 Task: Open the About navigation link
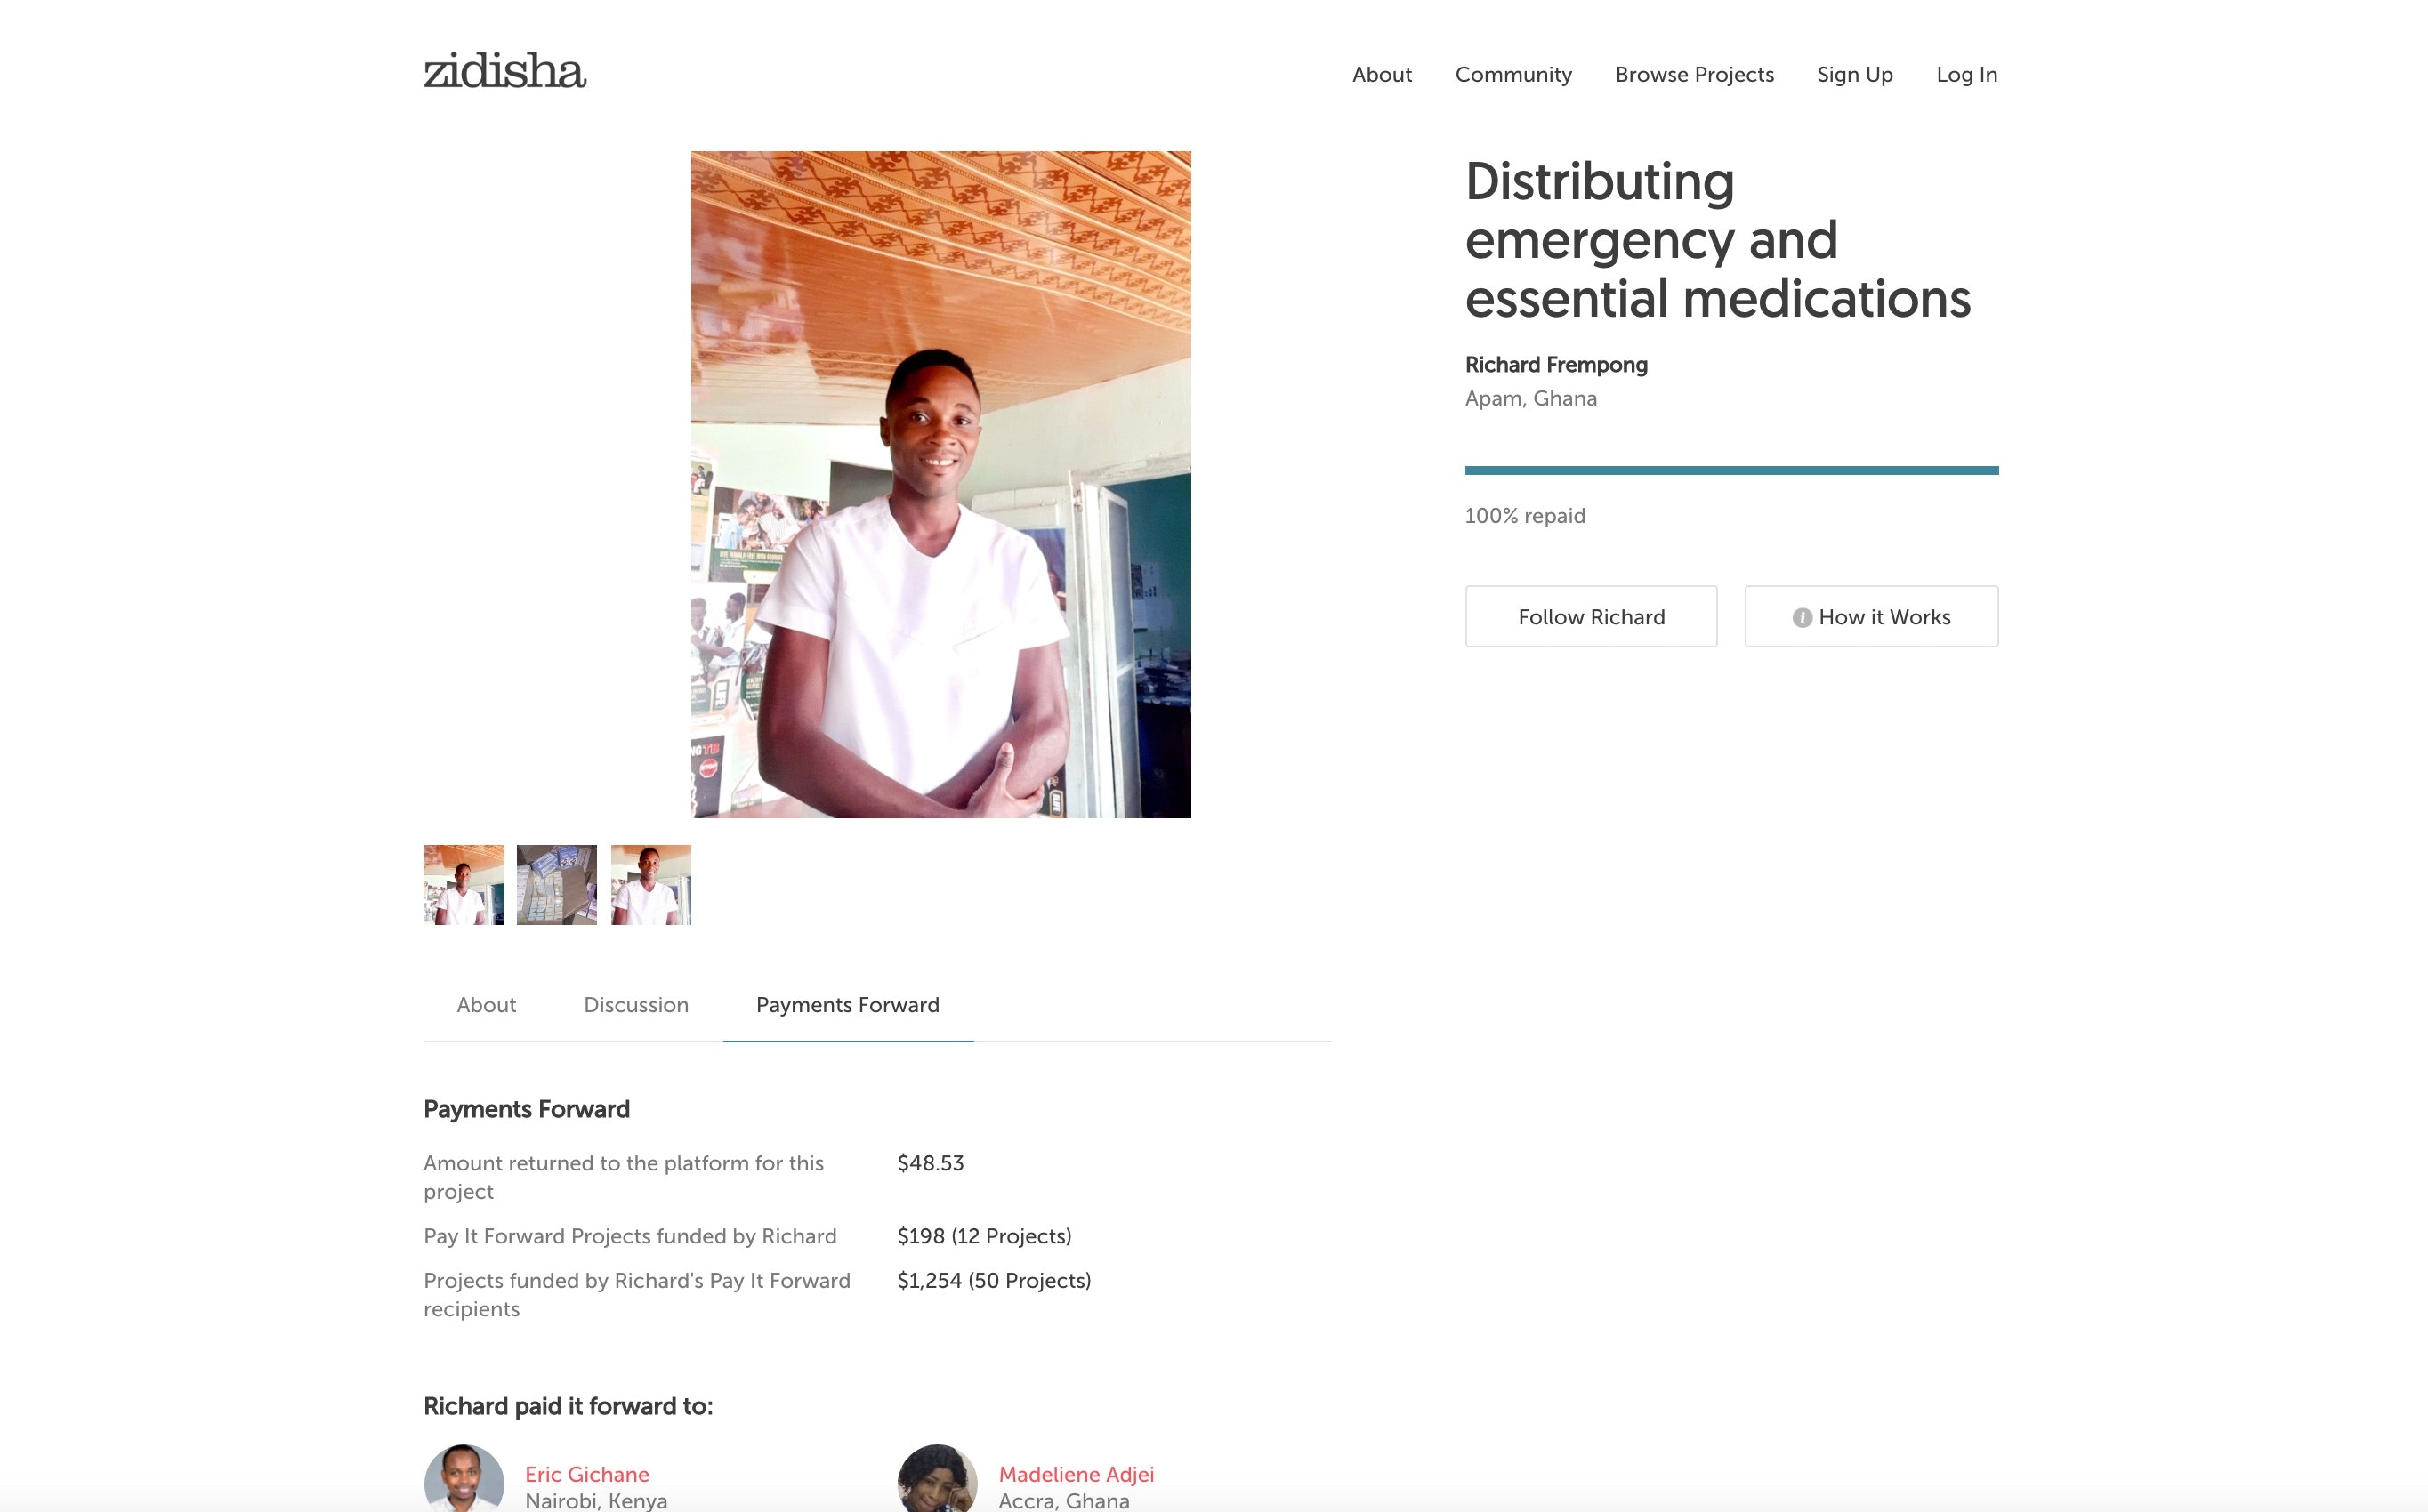(x=1381, y=75)
